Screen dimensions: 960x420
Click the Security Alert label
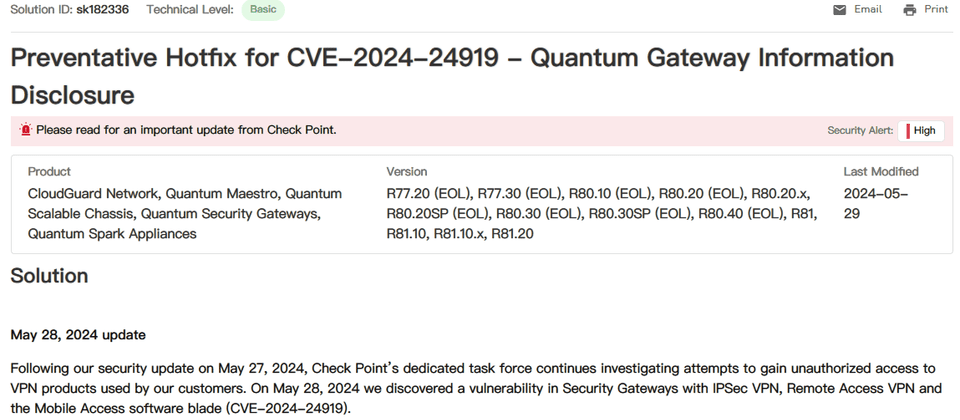click(x=860, y=130)
